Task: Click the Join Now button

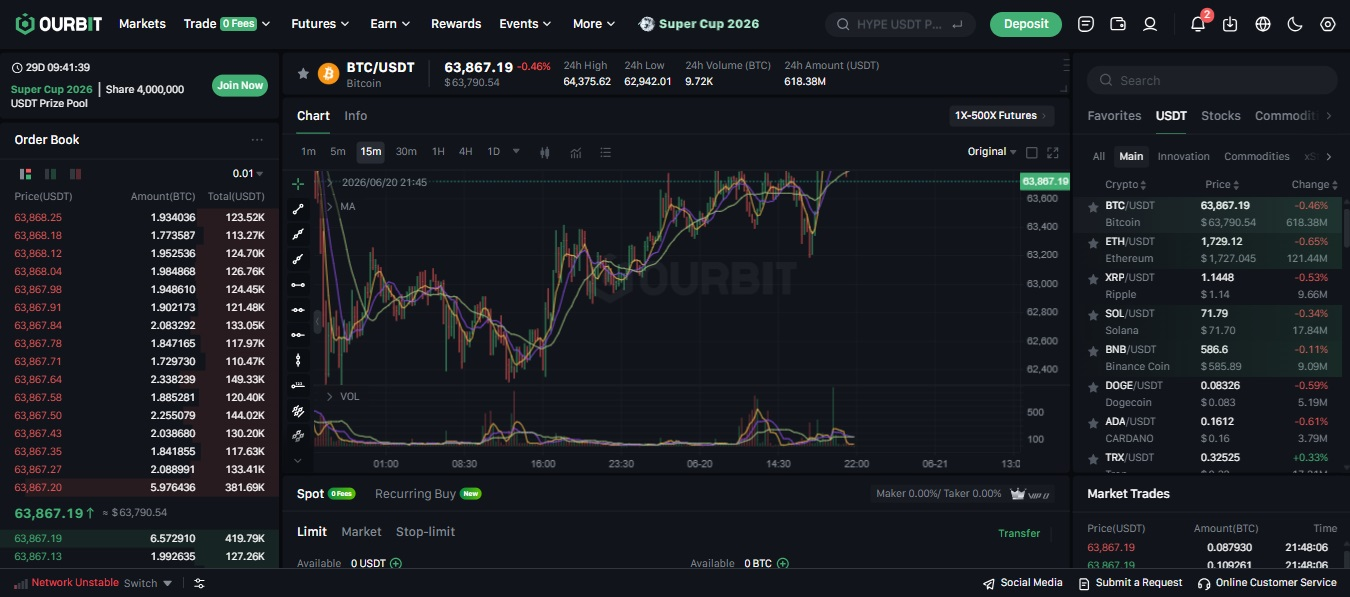Action: click(240, 85)
